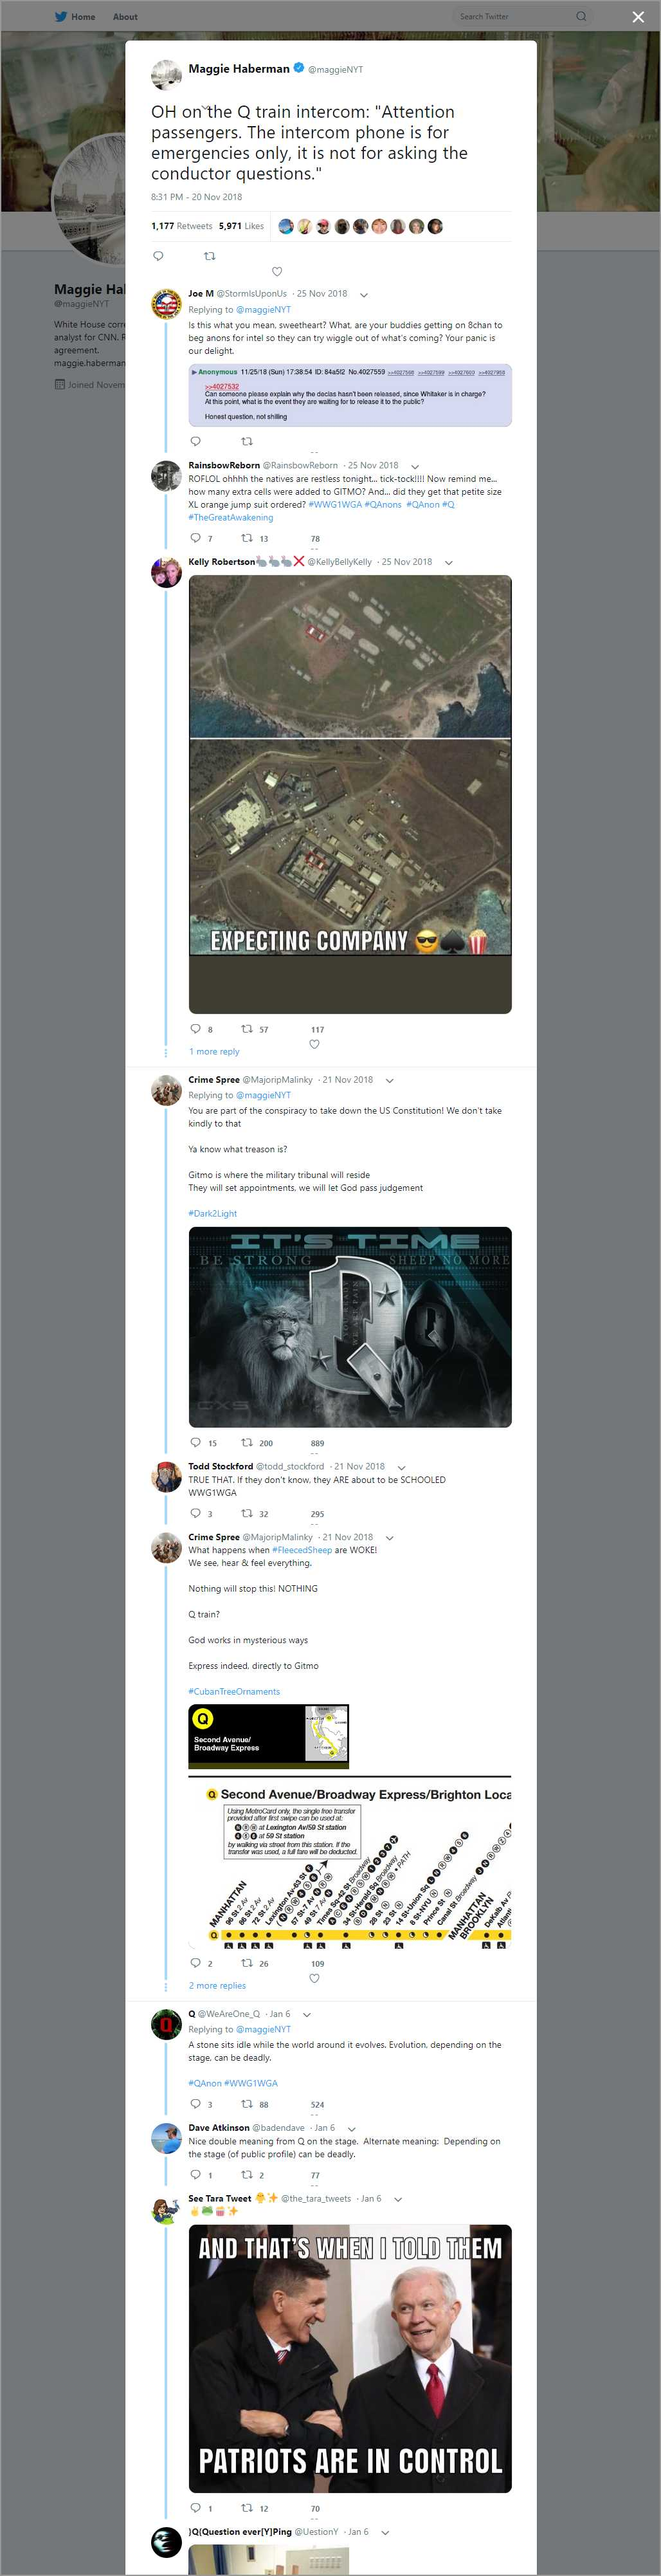Reply to Q's stone sits idle tweet
Image resolution: width=661 pixels, height=2576 pixels.
coord(195,2104)
